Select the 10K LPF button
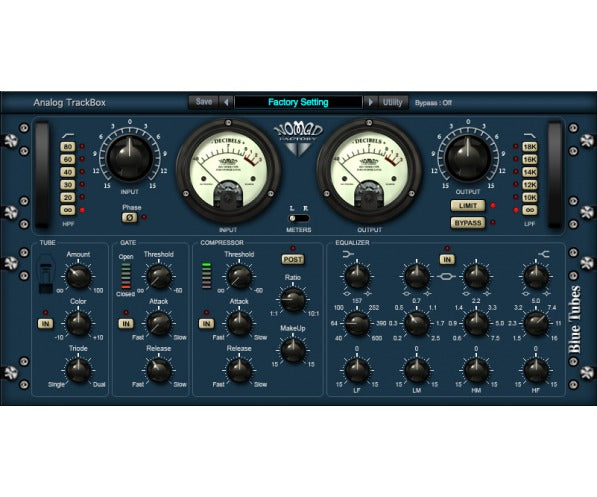Image resolution: width=597 pixels, height=497 pixels. coord(530,197)
